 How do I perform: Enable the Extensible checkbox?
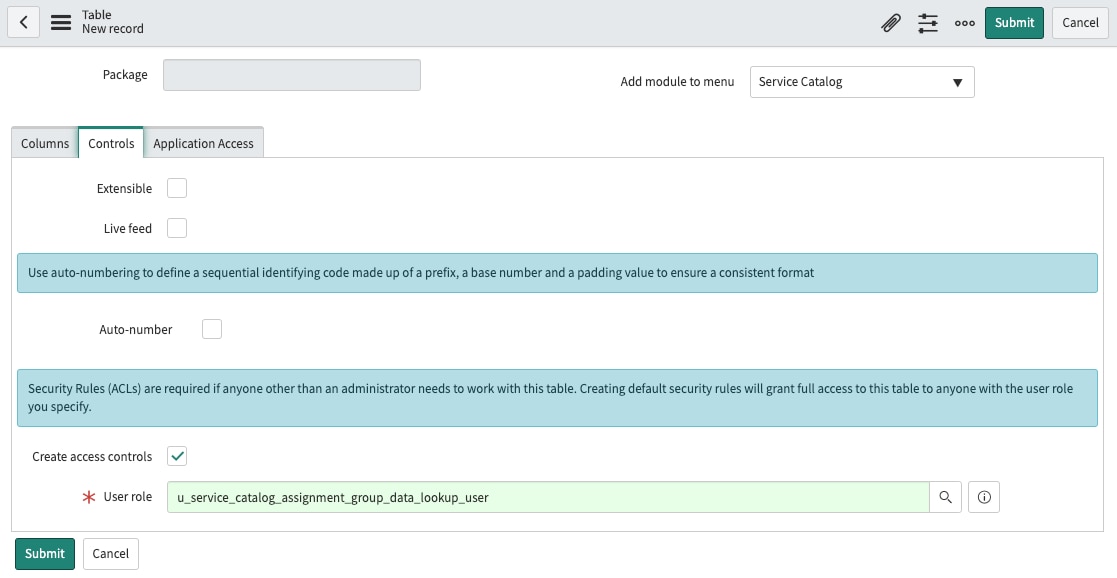(x=177, y=188)
